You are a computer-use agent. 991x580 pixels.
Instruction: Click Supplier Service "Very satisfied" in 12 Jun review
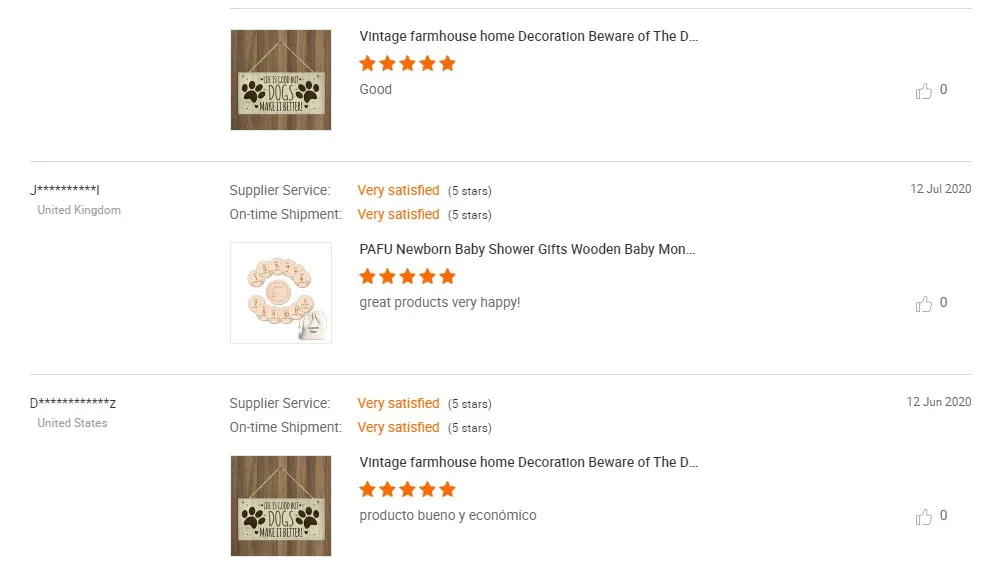398,403
